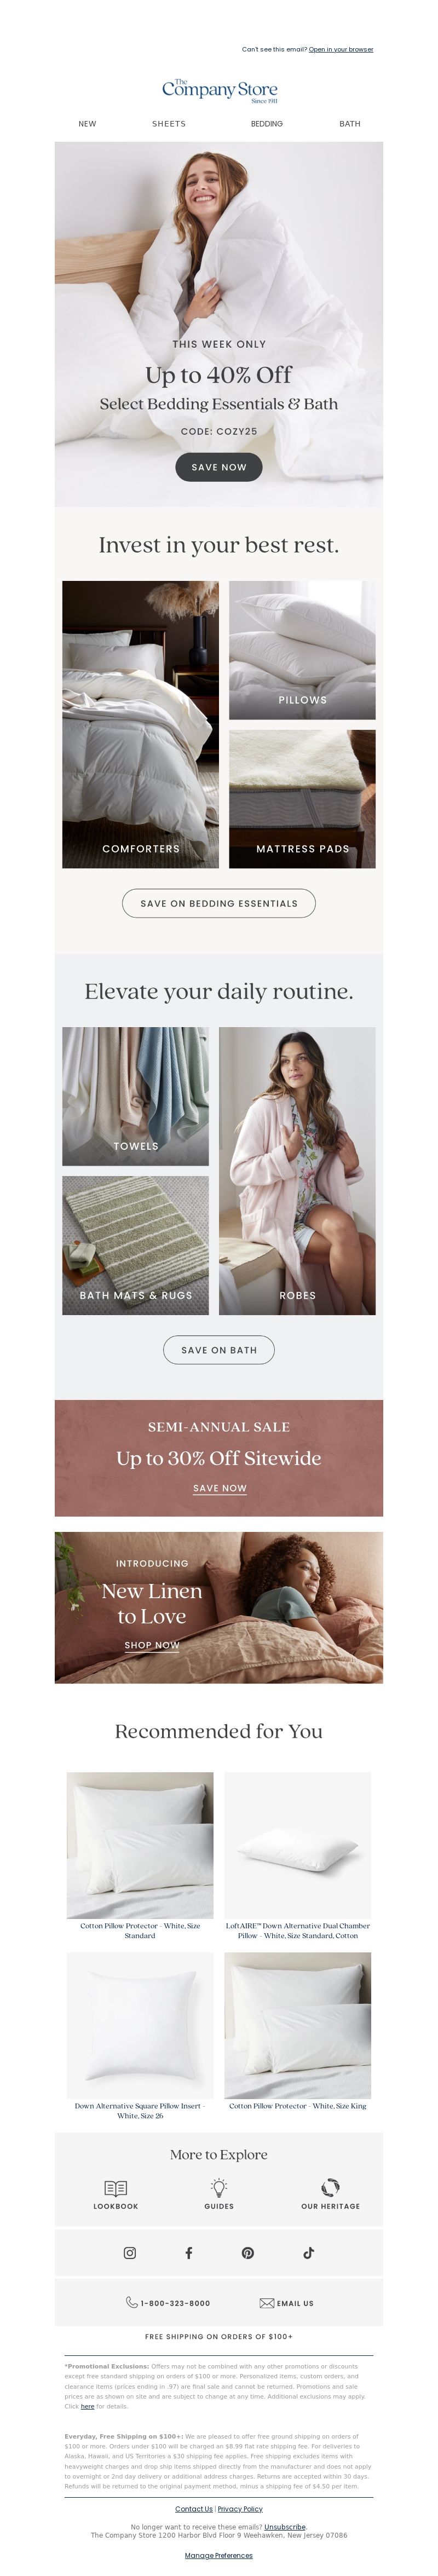Select the Robes category image

(x=297, y=1171)
